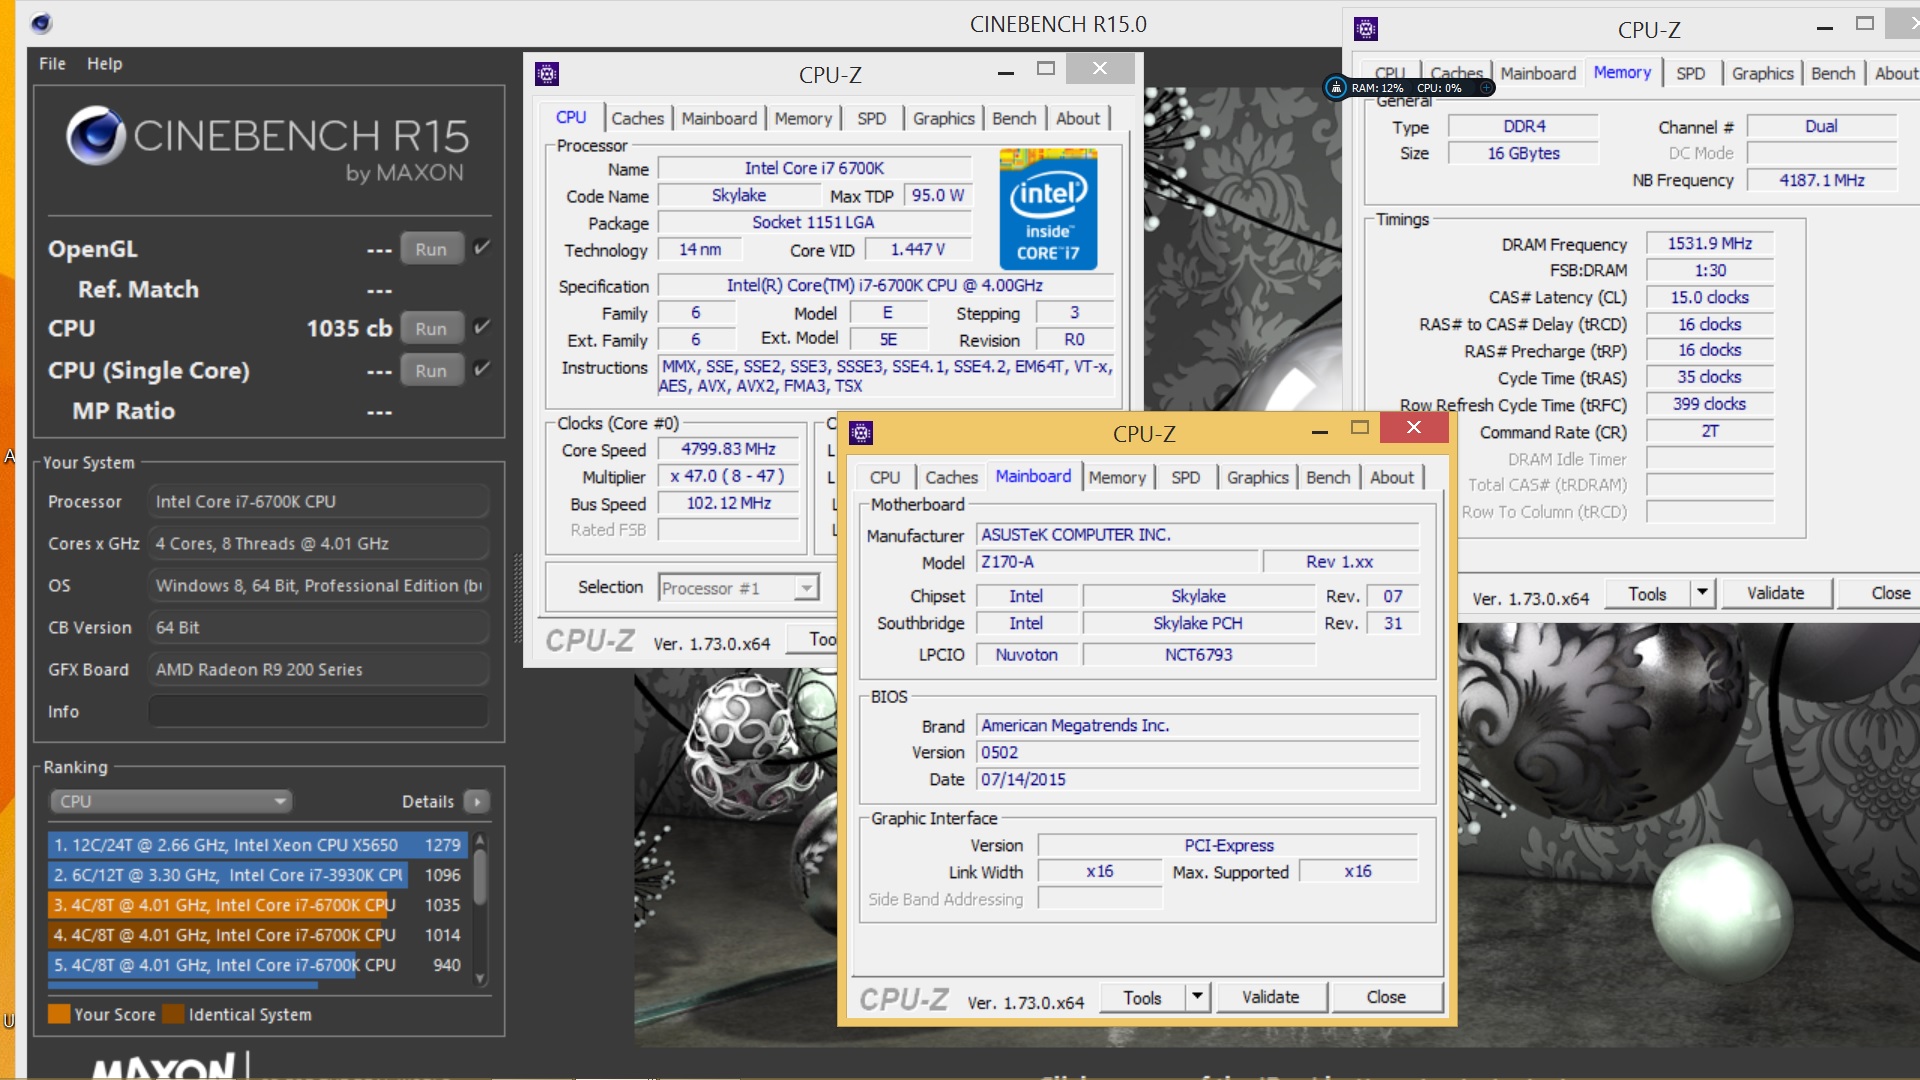The image size is (1920, 1080).
Task: Open Graphics tab in Memory window
Action: tap(1762, 74)
